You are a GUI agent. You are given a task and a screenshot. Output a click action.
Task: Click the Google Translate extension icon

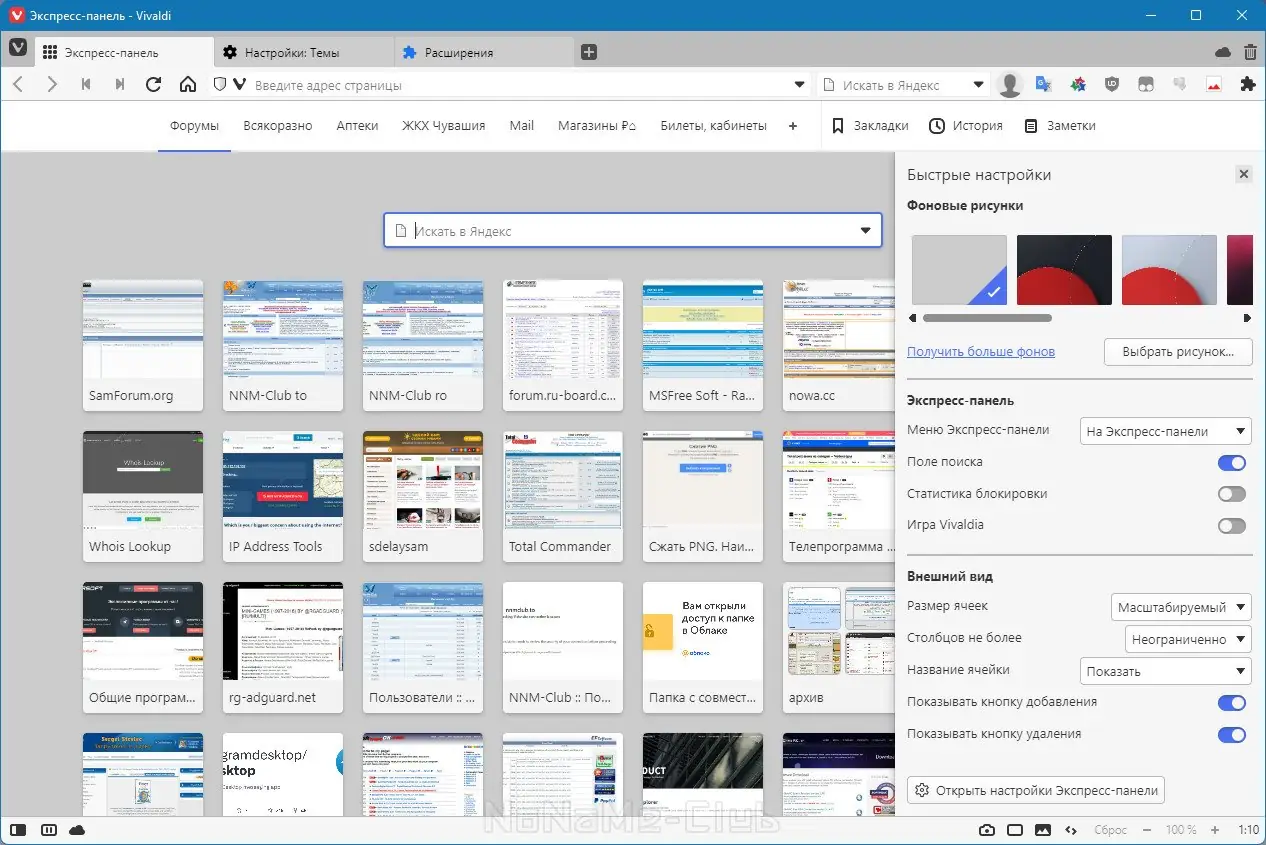(x=1043, y=85)
